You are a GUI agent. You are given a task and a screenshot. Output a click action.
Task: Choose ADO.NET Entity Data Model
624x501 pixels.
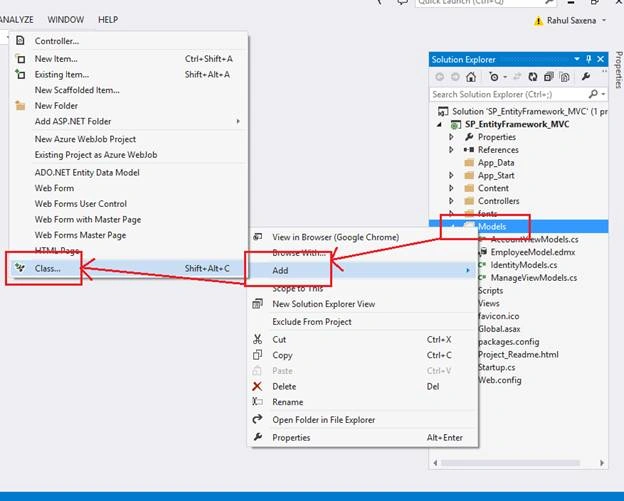(x=129, y=172)
